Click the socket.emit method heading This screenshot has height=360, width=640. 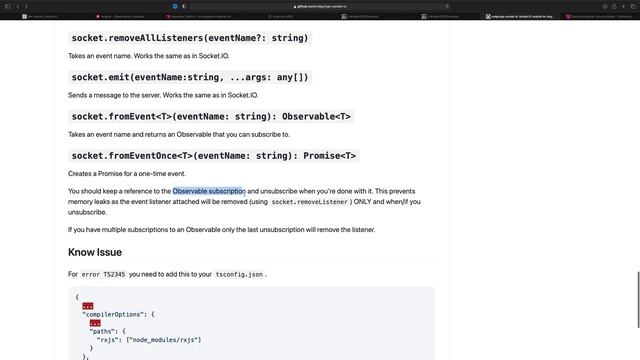click(190, 77)
